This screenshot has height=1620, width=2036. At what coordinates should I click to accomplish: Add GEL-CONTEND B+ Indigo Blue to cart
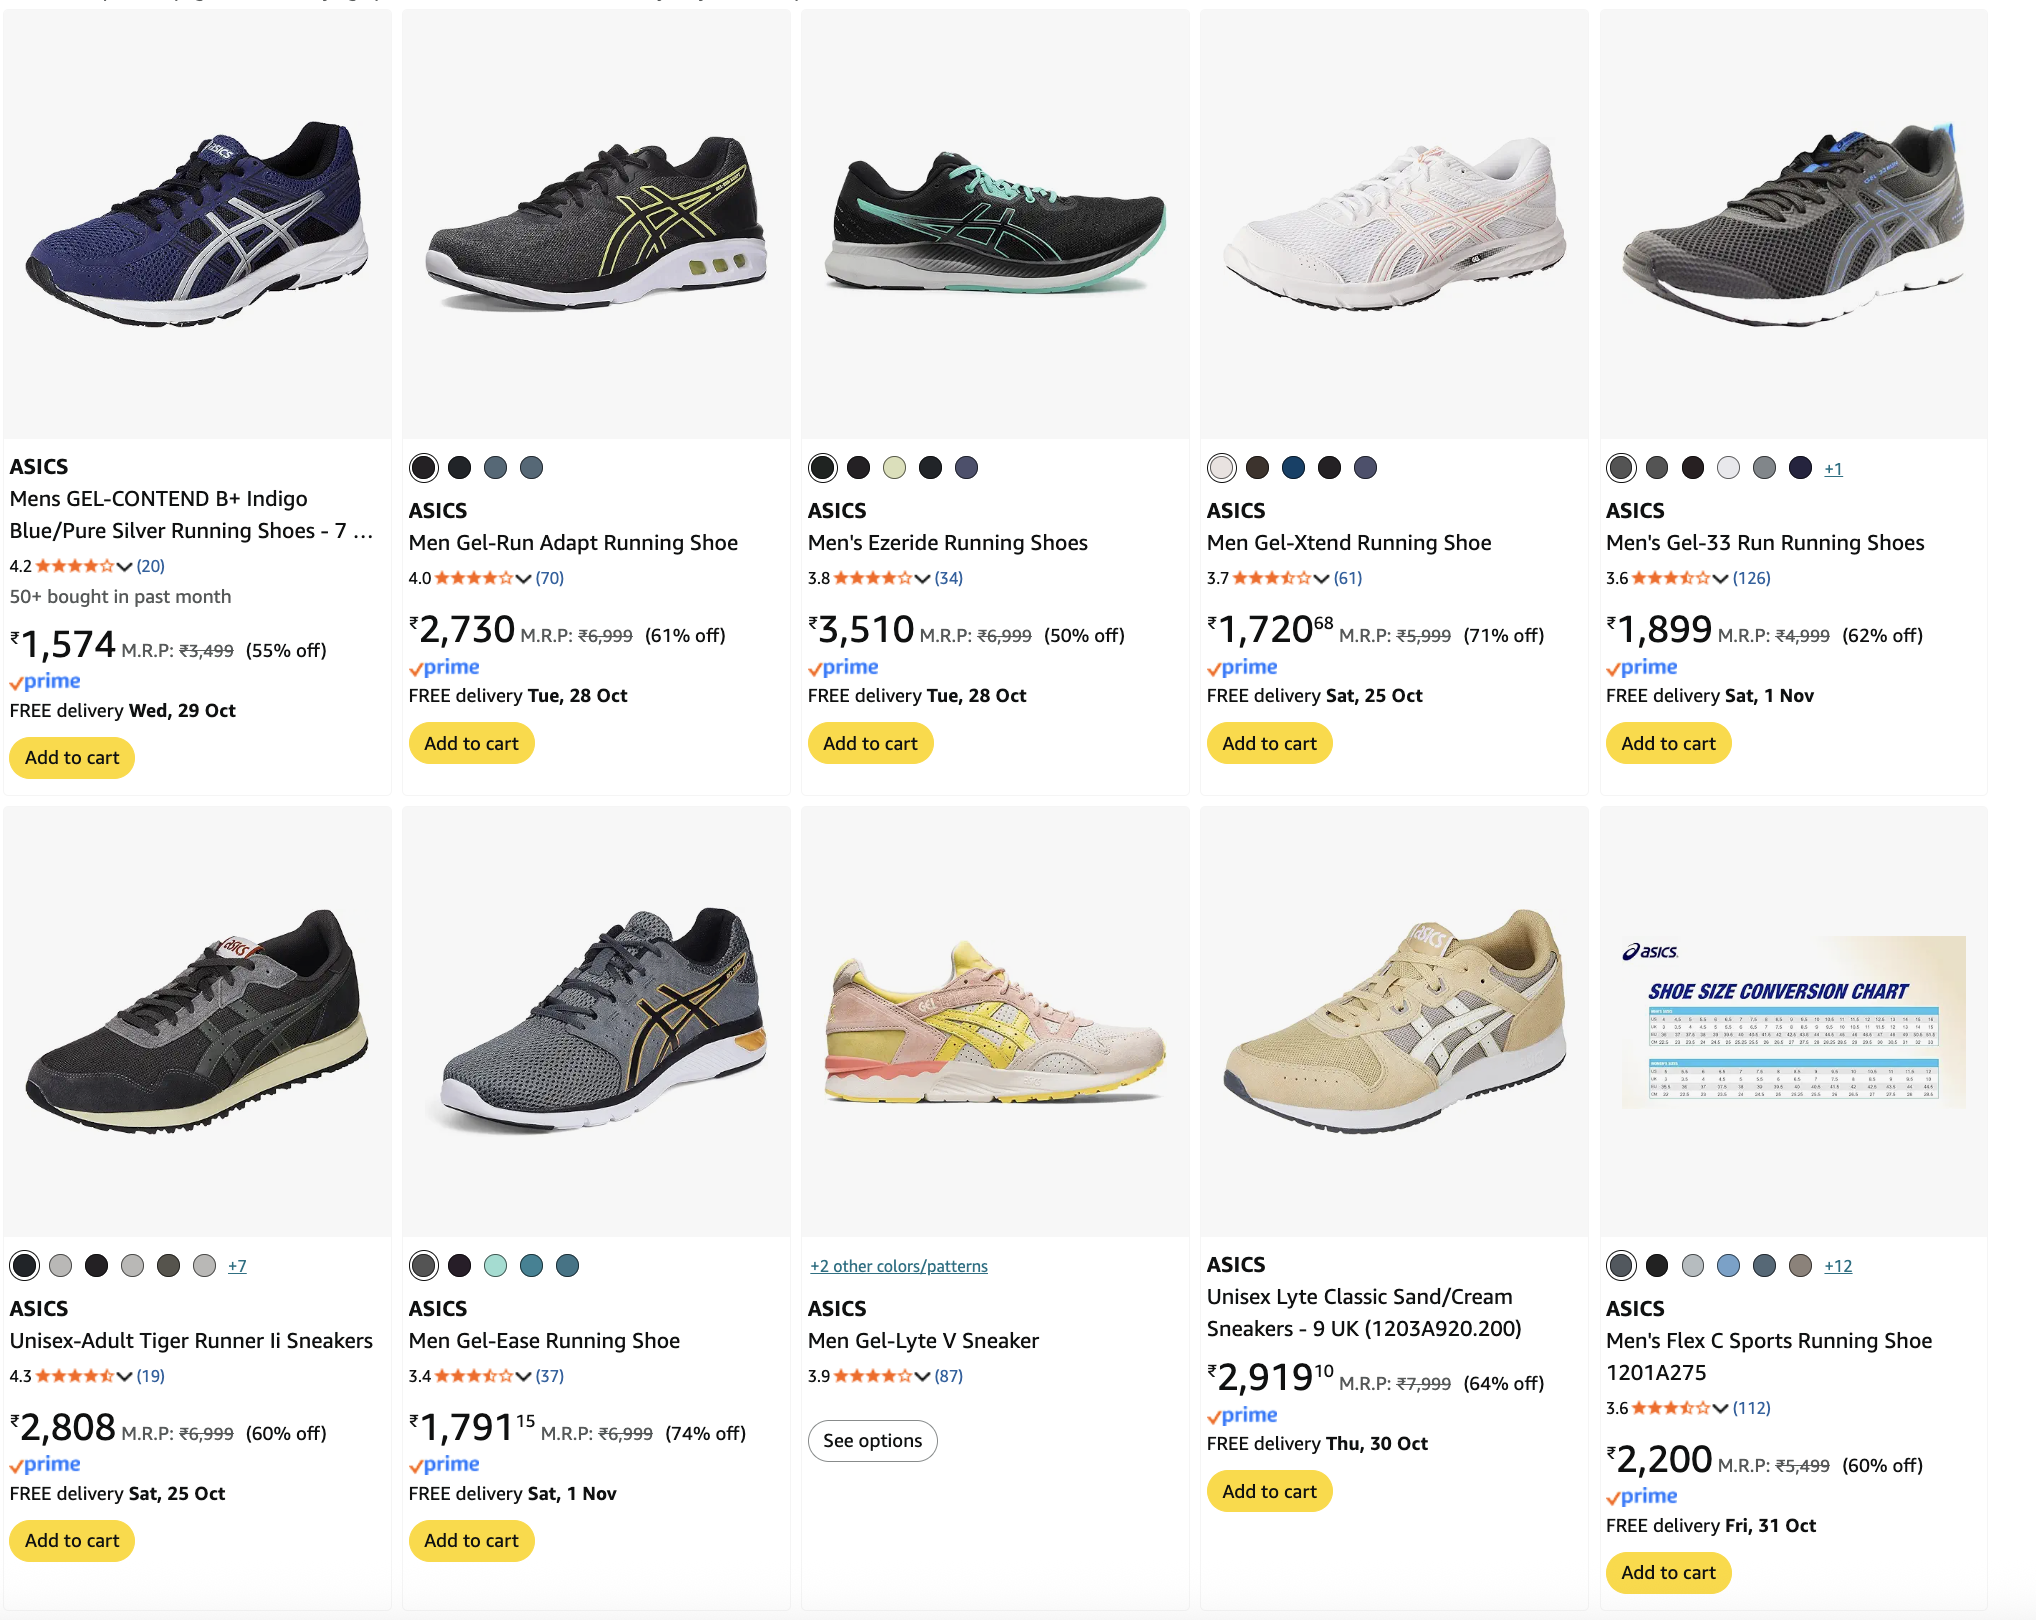(x=72, y=757)
